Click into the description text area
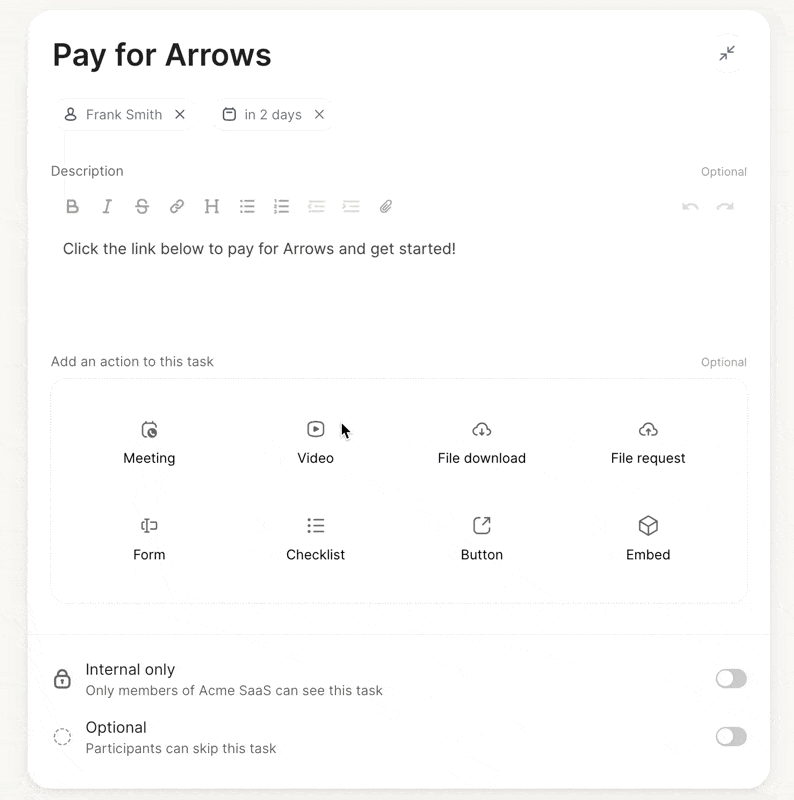 point(399,276)
